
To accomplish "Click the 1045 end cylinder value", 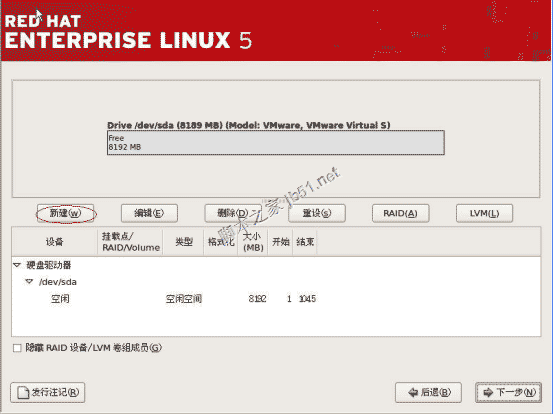I will pos(307,299).
